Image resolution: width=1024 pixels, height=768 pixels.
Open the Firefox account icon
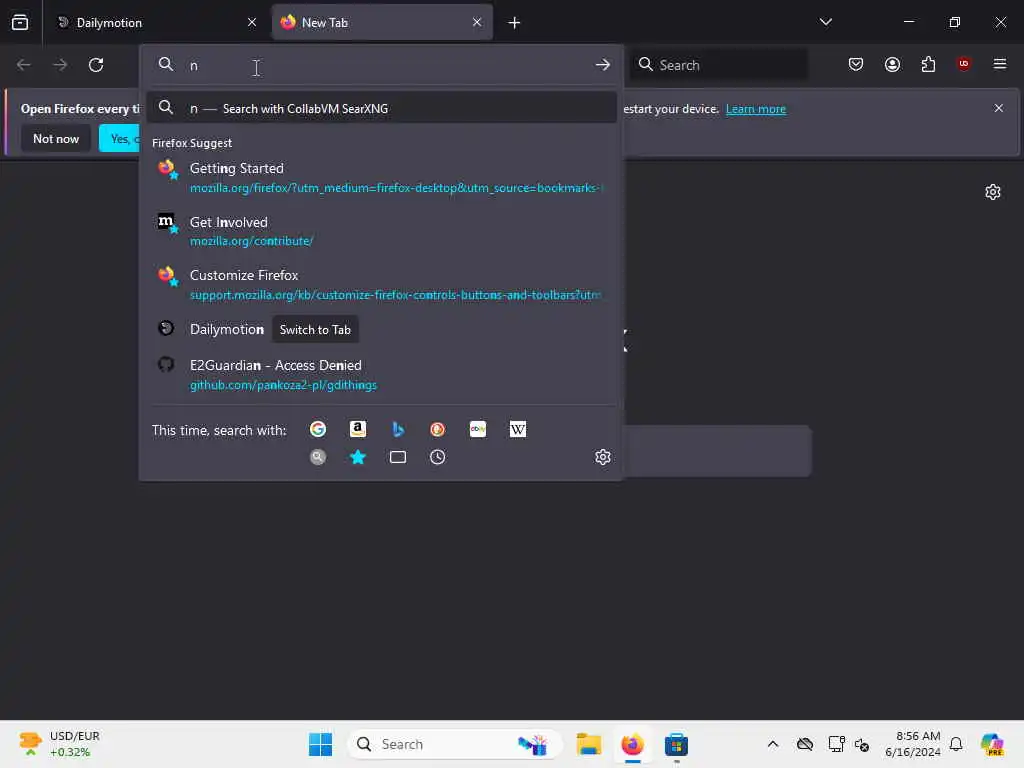pyautogui.click(x=892, y=64)
